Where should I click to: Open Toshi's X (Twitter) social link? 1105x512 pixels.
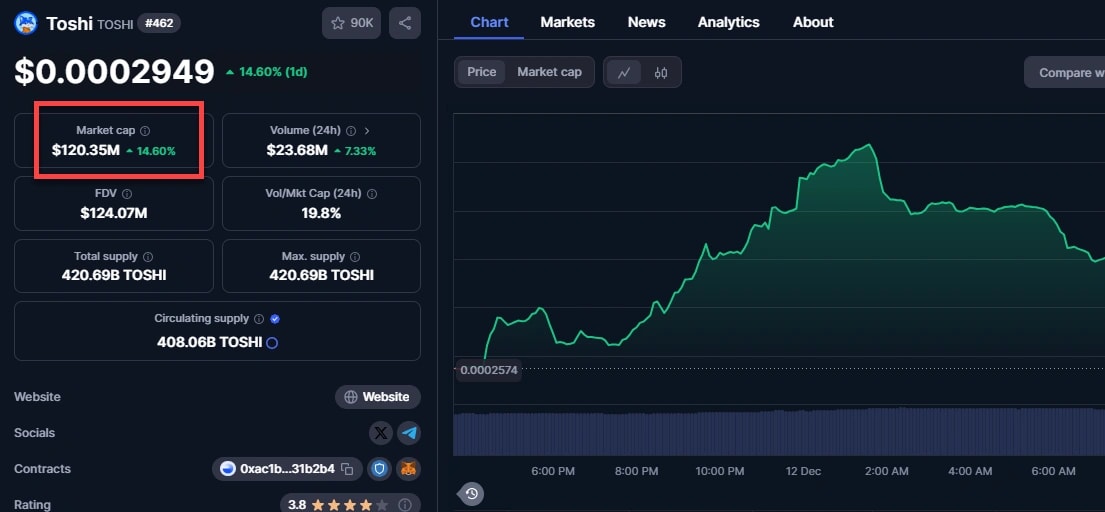(381, 433)
